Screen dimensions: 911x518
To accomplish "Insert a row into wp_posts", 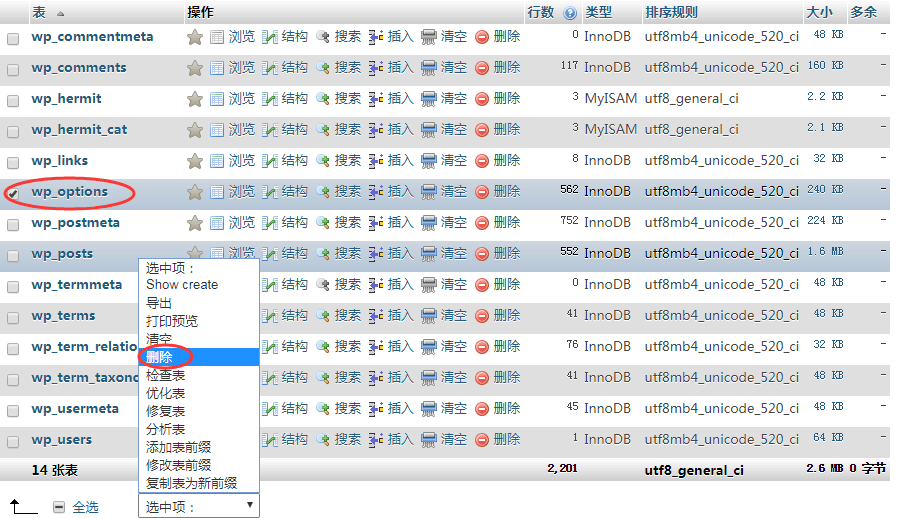I will point(391,254).
